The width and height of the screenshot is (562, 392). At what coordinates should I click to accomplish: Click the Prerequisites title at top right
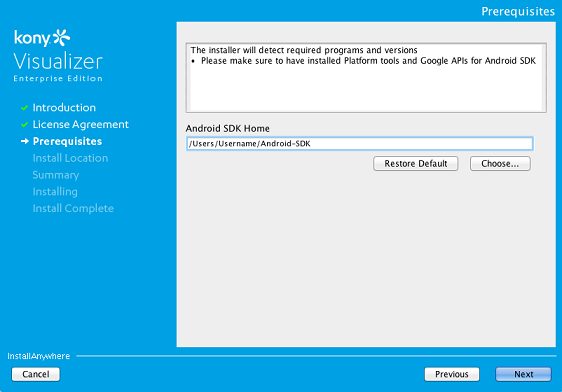pyautogui.click(x=518, y=11)
